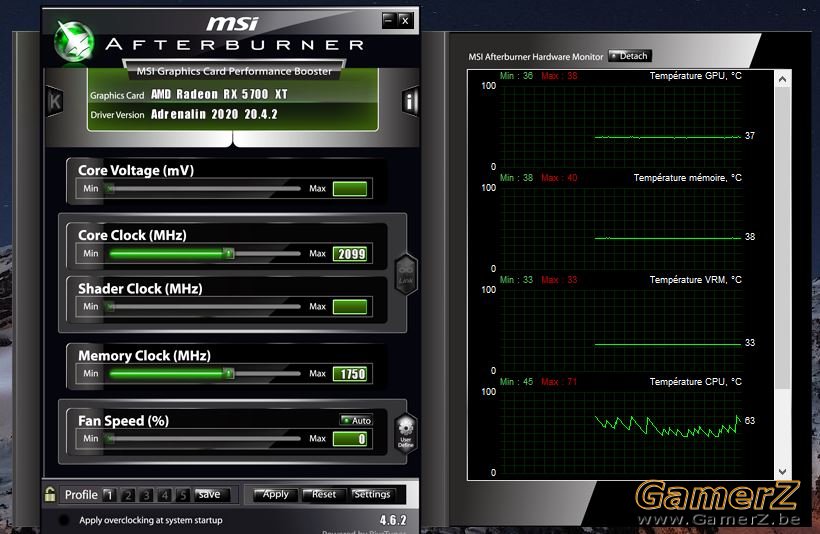Open the information panel via the i button
The image size is (820, 534).
411,101
